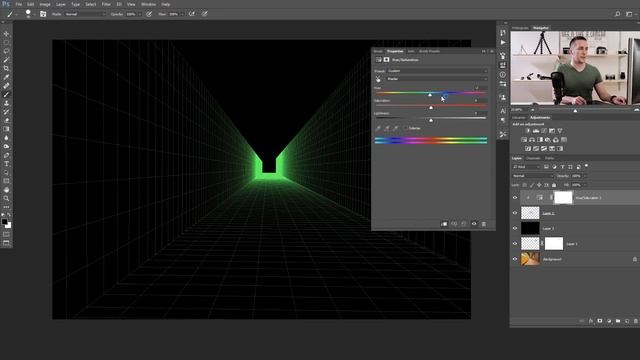Hide the layer with mask above Background
640x360 pixels.
pyautogui.click(x=515, y=244)
